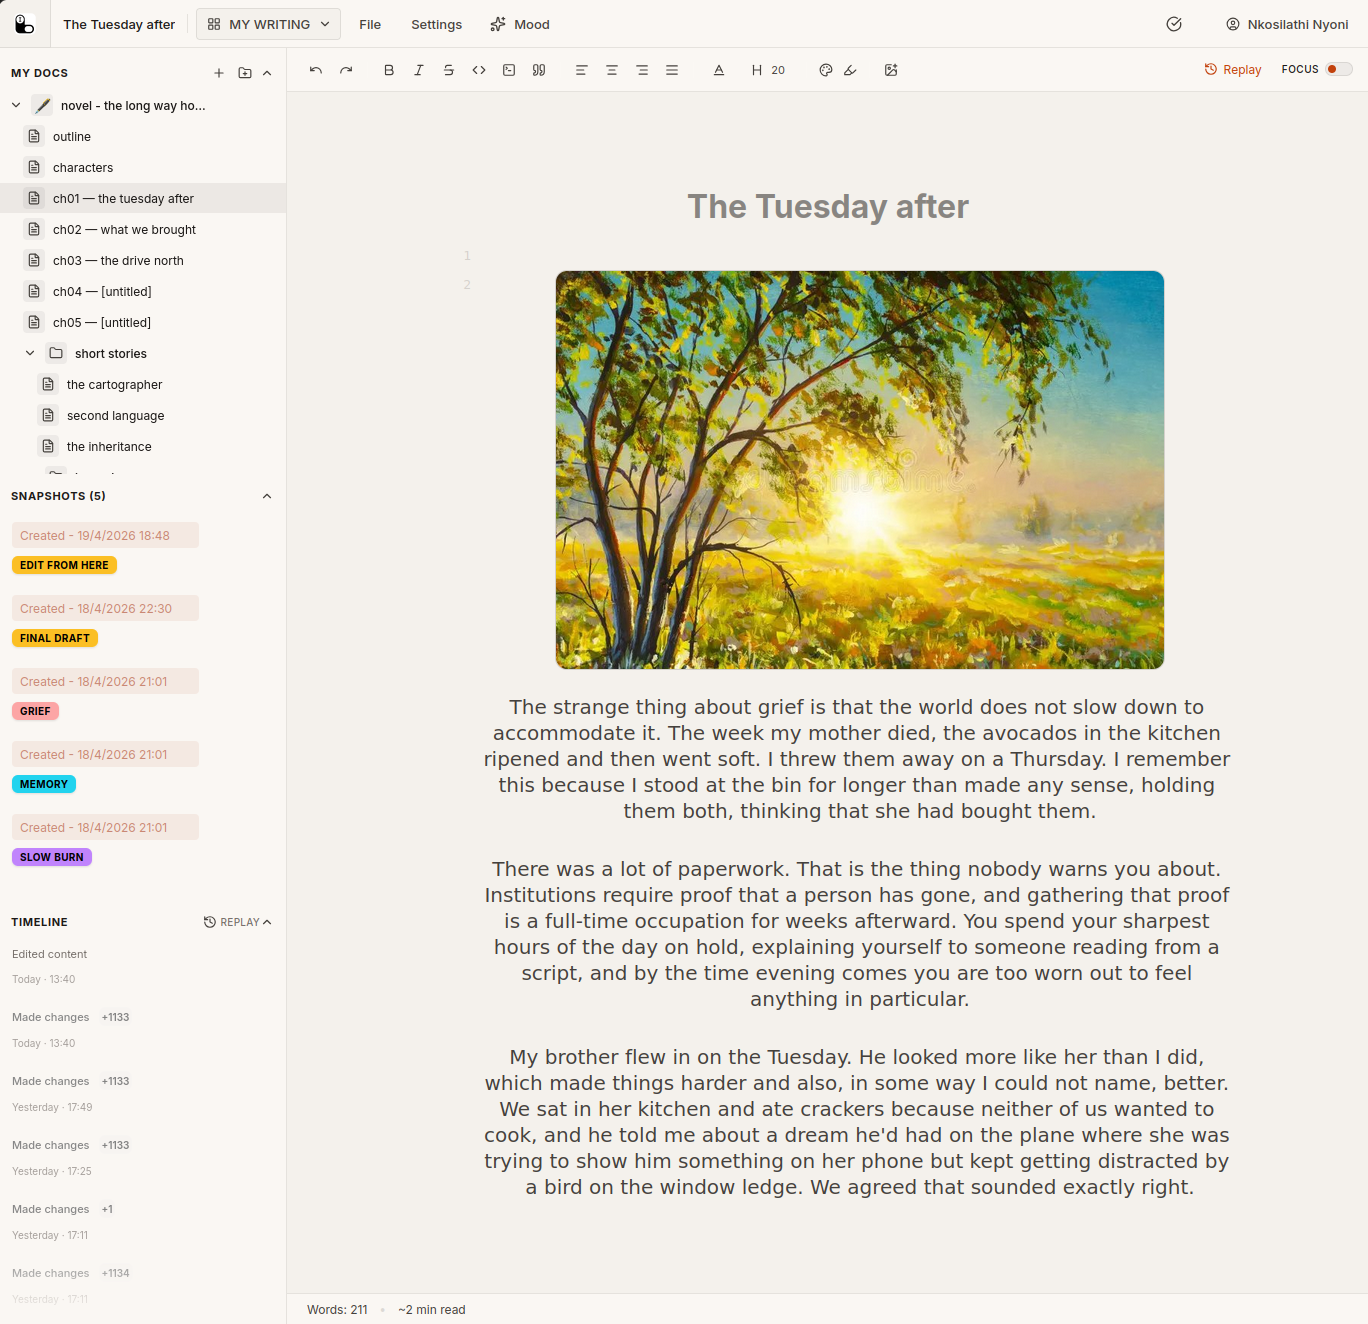Image resolution: width=1368 pixels, height=1324 pixels.
Task: Toggle the Focus mode switch
Action: [x=1339, y=69]
